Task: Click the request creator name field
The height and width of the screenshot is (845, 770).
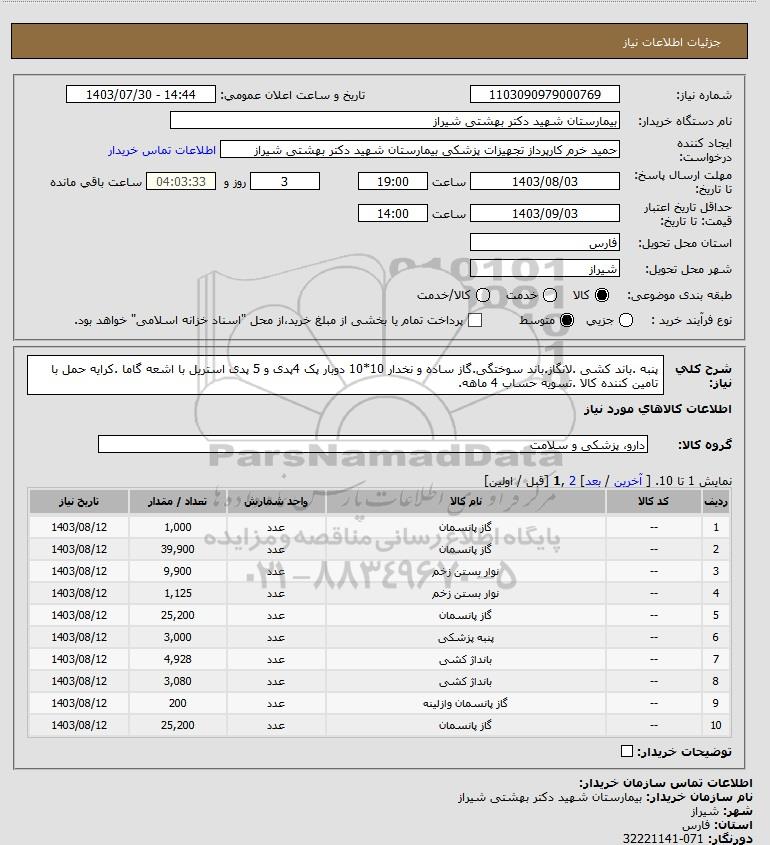Action: tap(420, 149)
